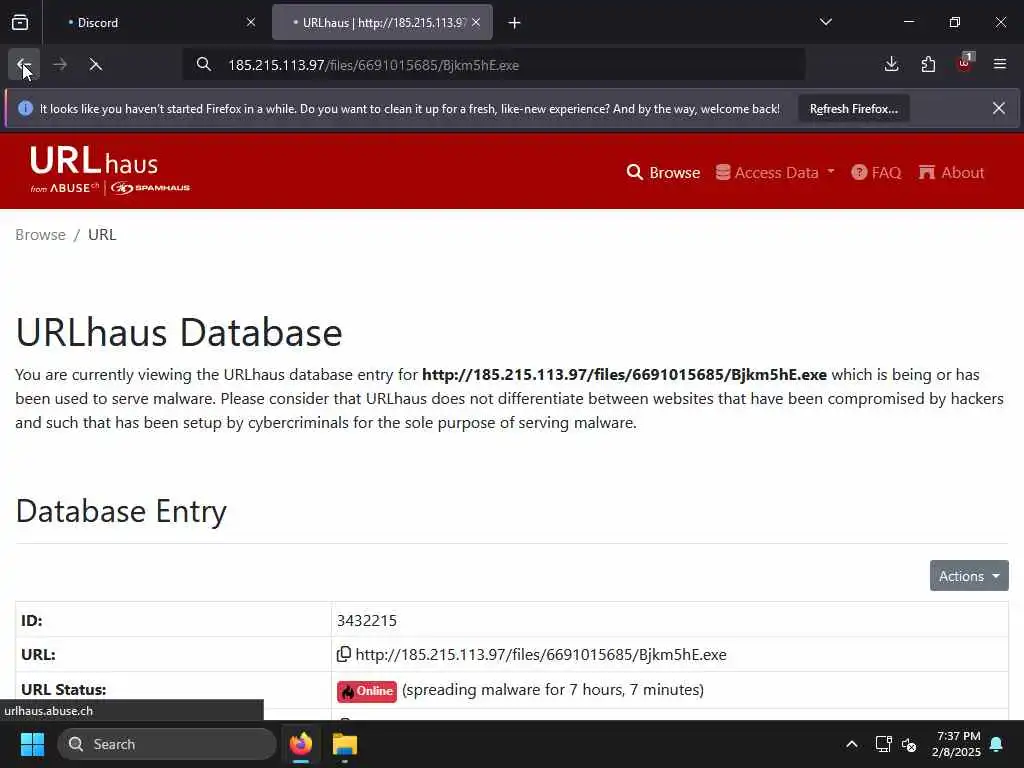Image resolution: width=1024 pixels, height=768 pixels.
Task: Open the notification bell icon
Action: [997, 744]
